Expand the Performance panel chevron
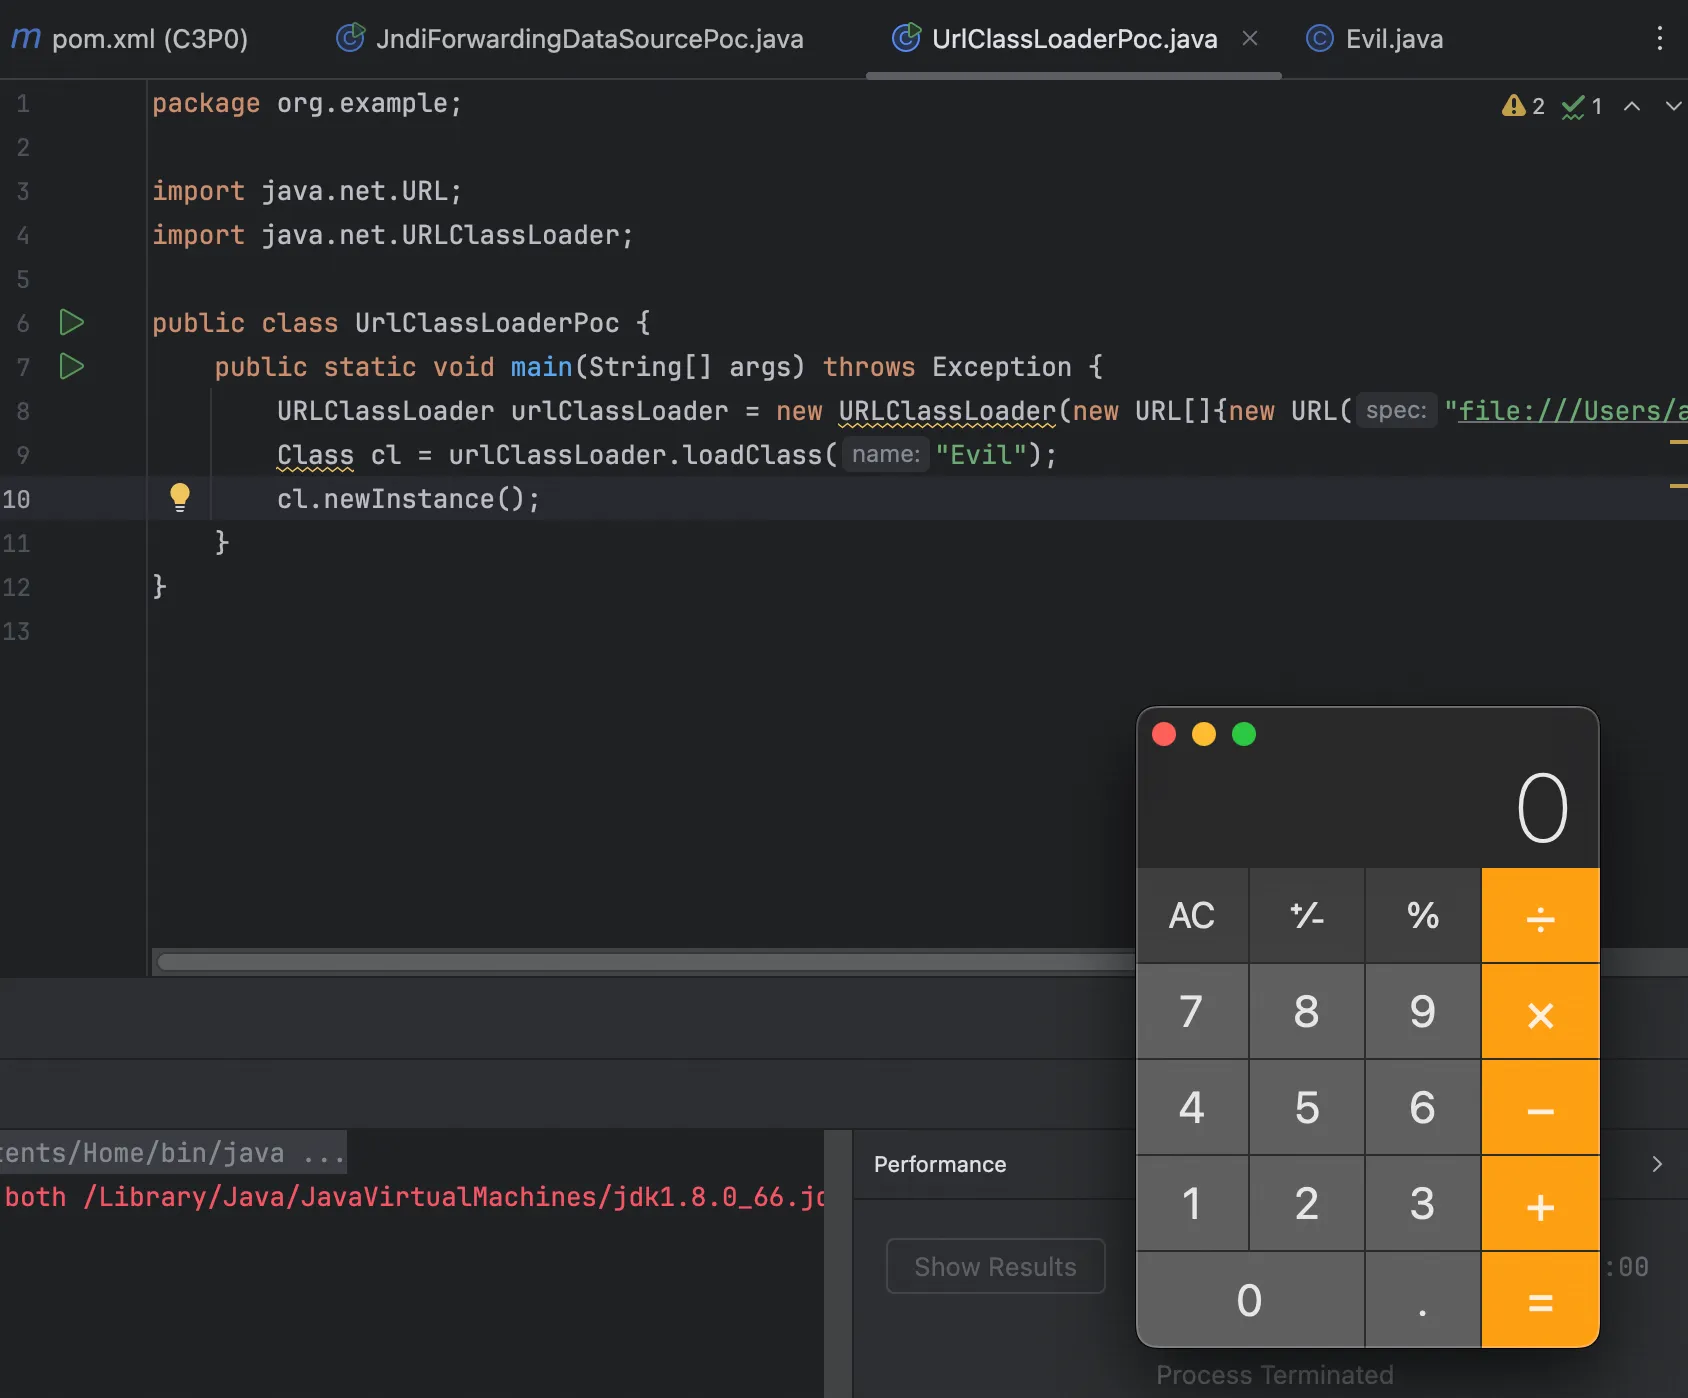 [x=1657, y=1164]
